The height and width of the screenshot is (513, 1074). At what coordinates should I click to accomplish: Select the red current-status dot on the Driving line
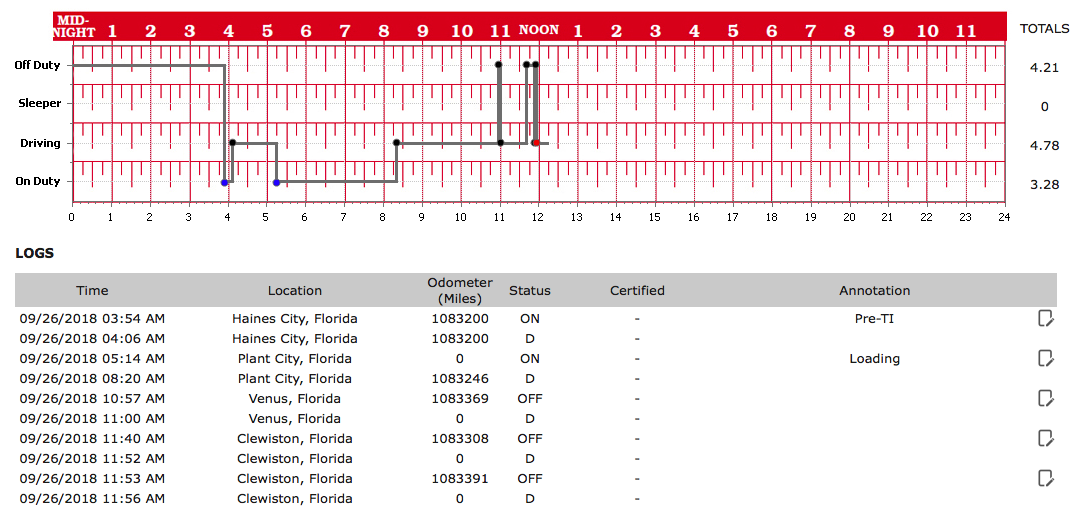pos(536,143)
